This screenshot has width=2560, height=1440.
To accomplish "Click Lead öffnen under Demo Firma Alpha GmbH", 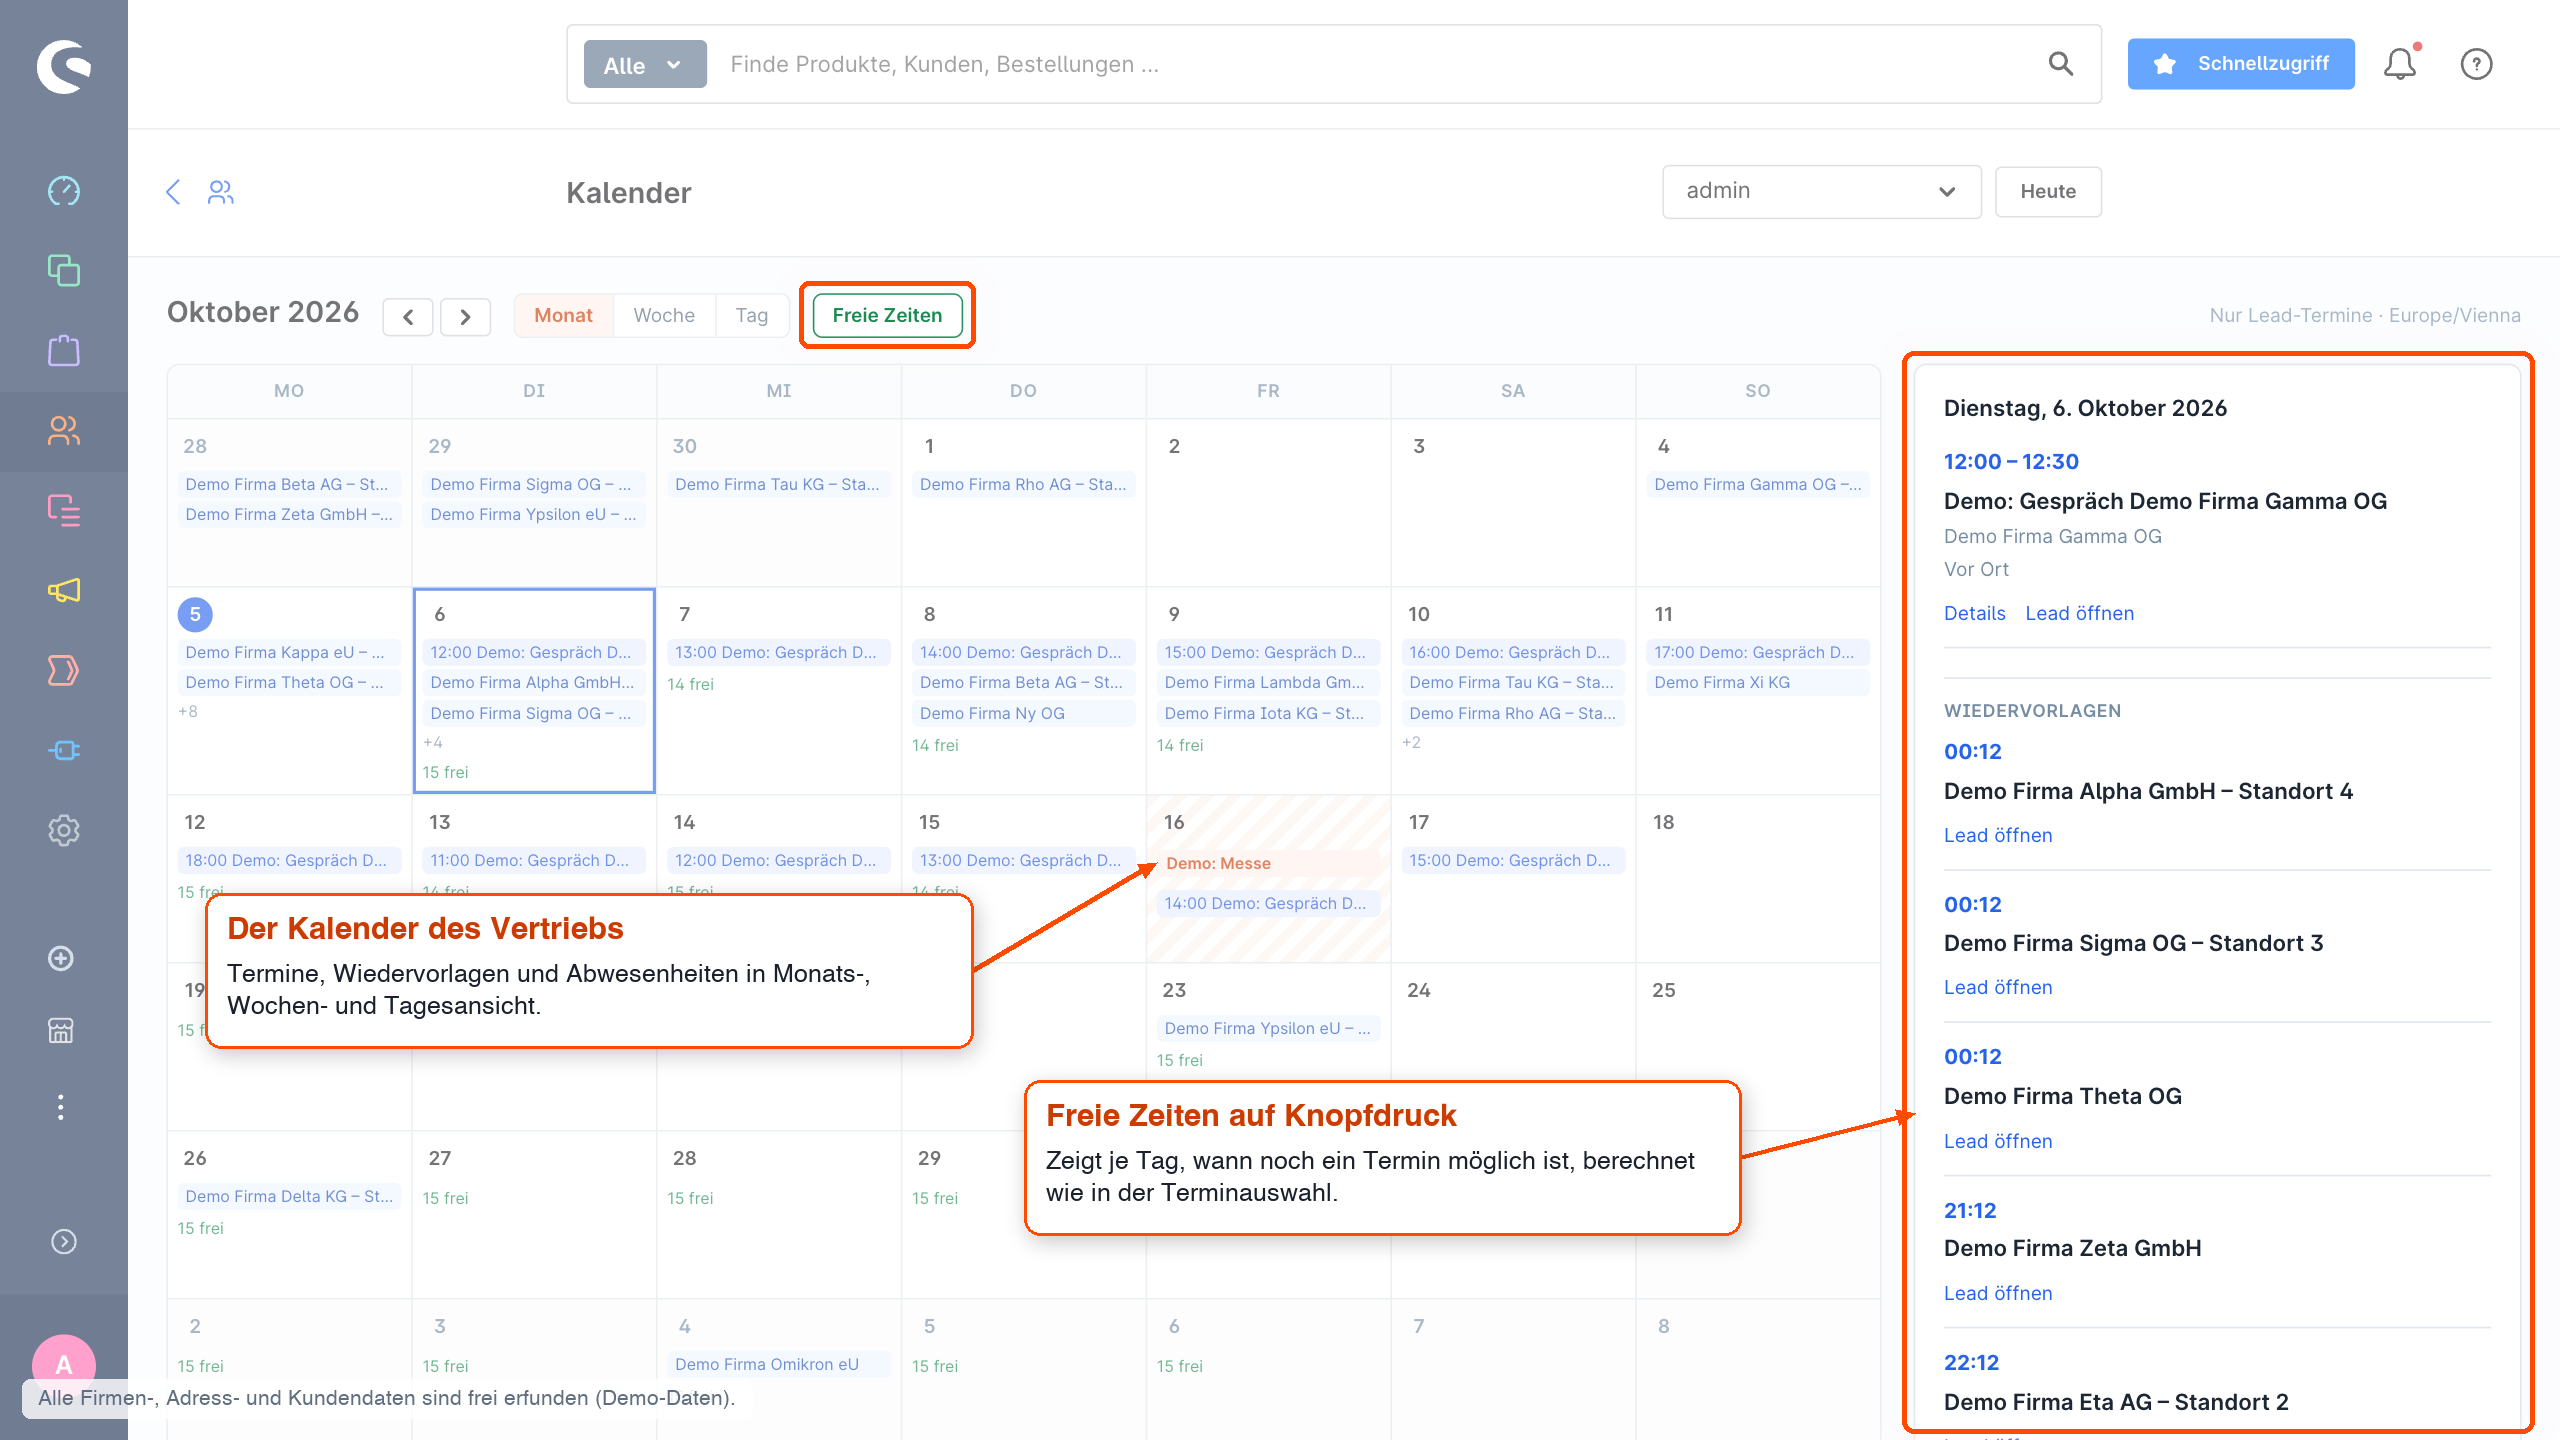I will point(1997,835).
